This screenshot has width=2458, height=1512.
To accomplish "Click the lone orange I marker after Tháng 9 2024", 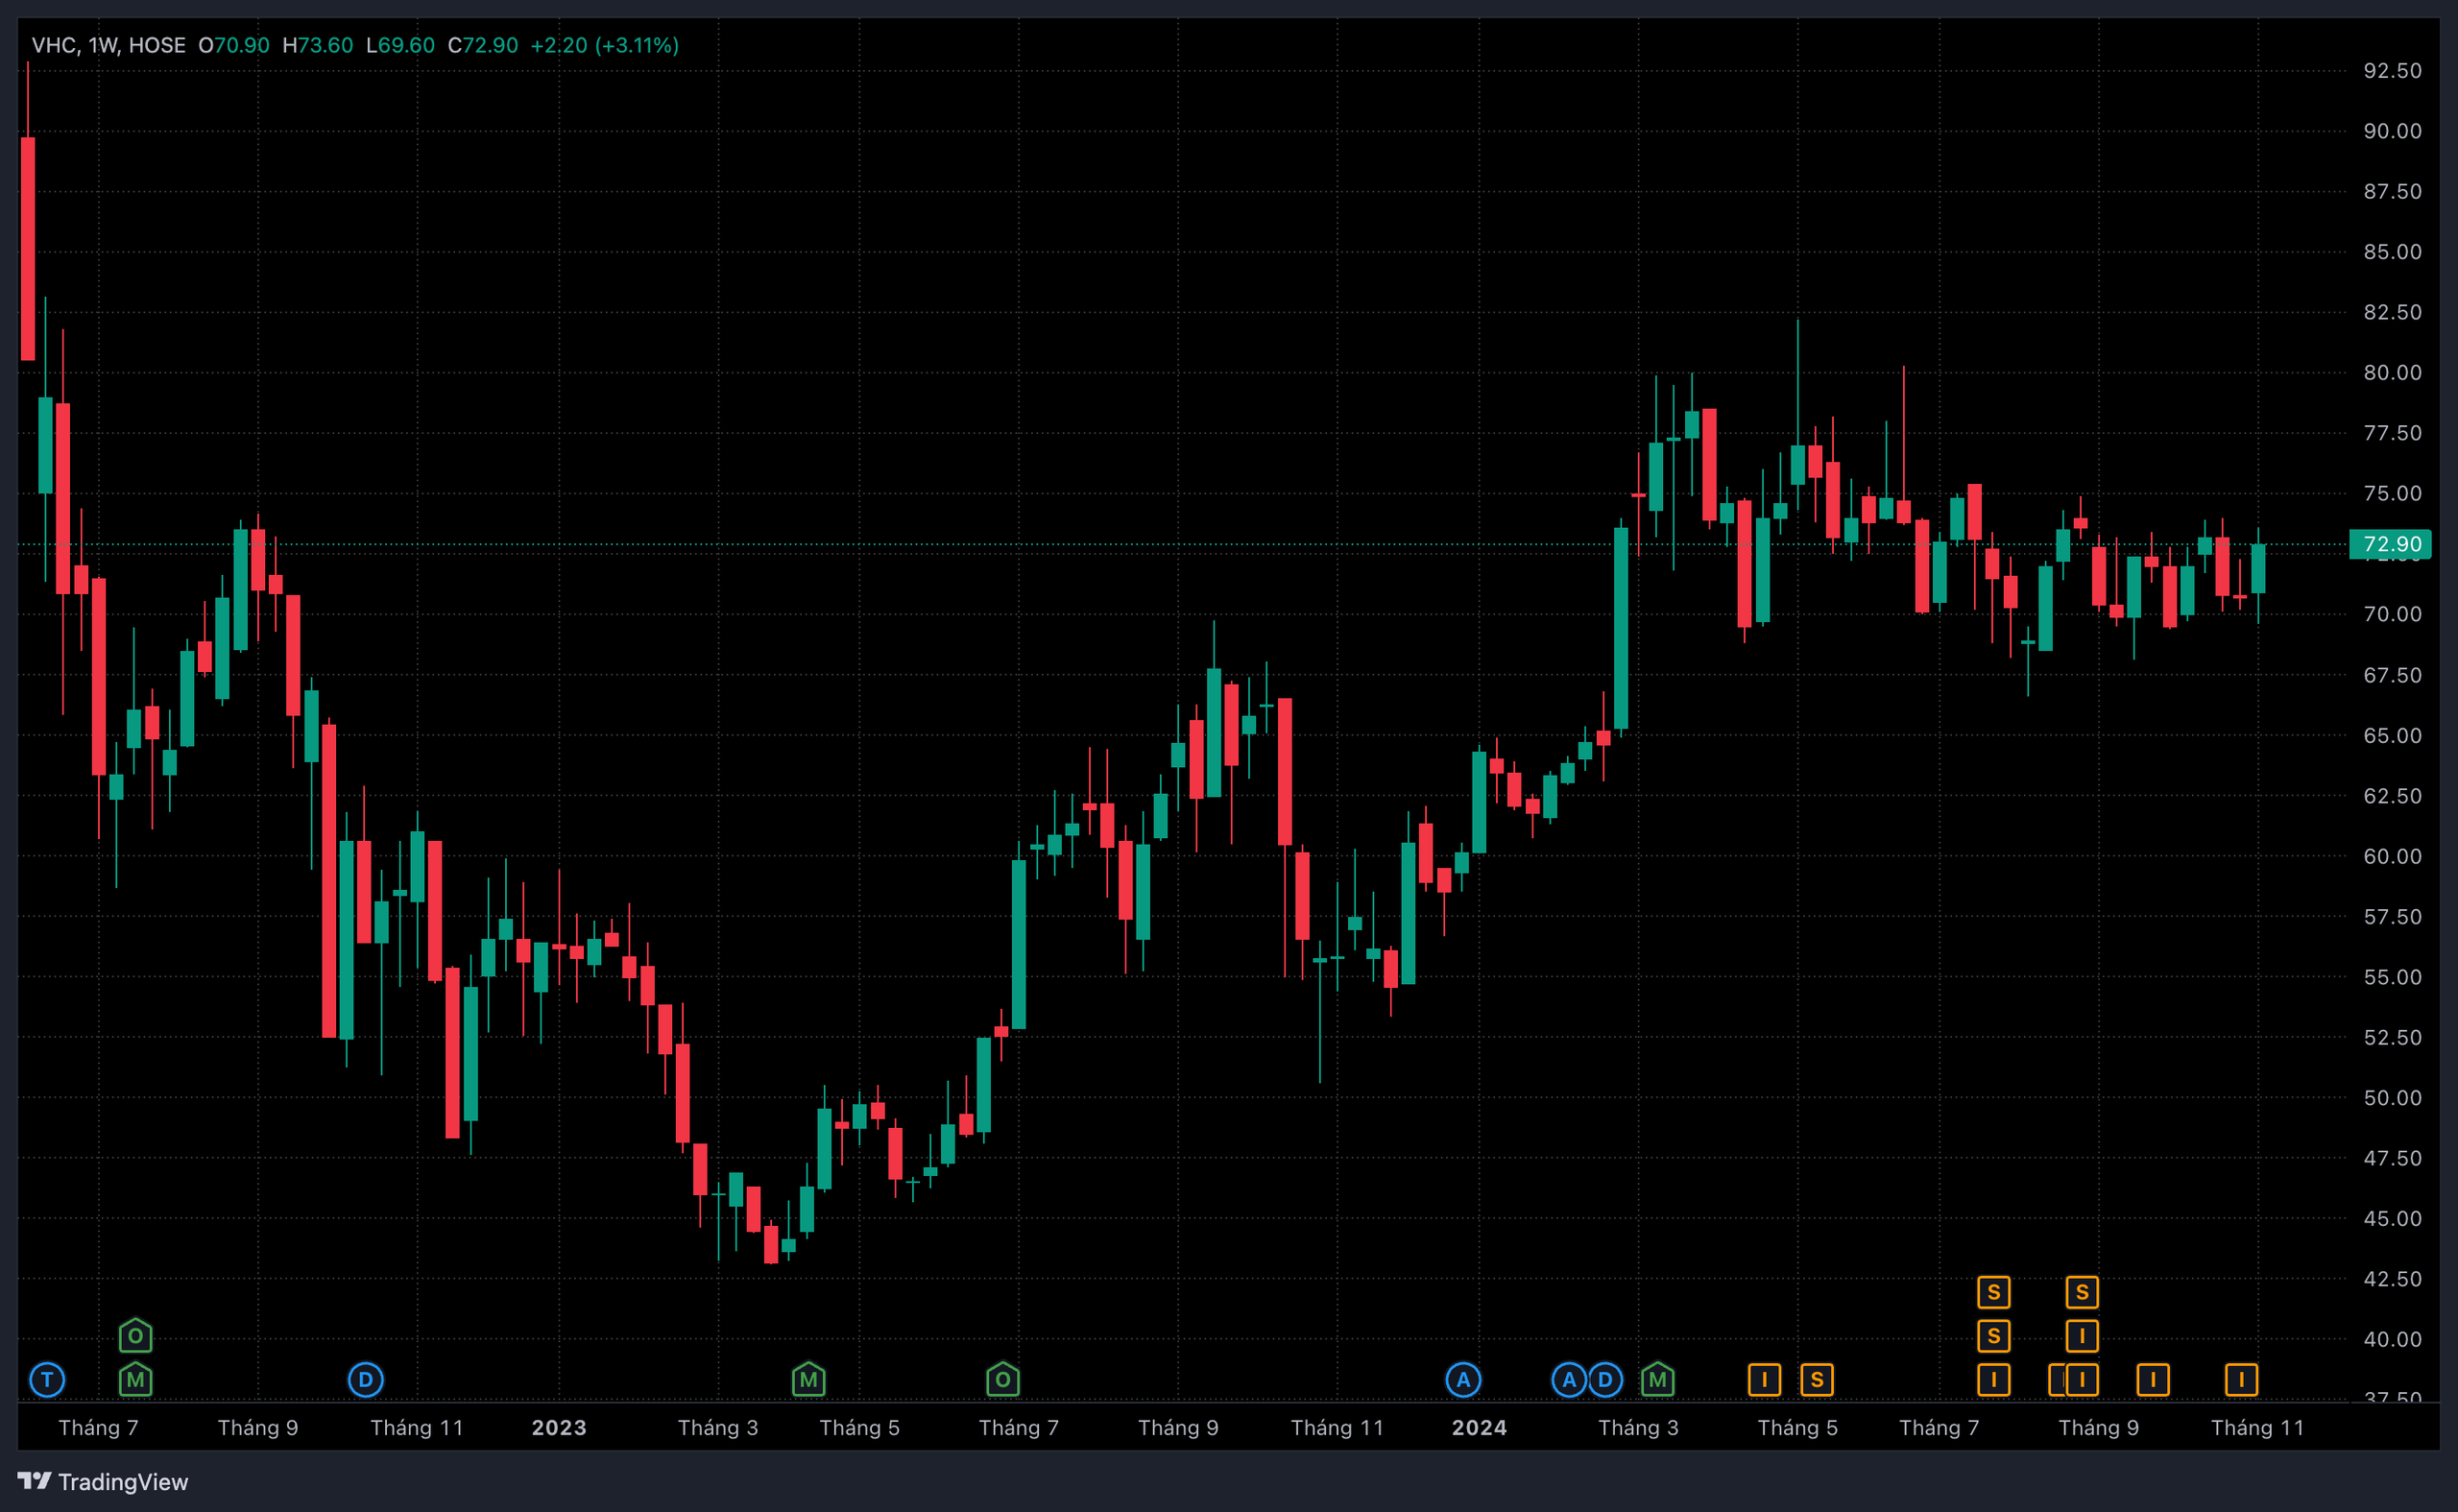I will click(x=2153, y=1380).
